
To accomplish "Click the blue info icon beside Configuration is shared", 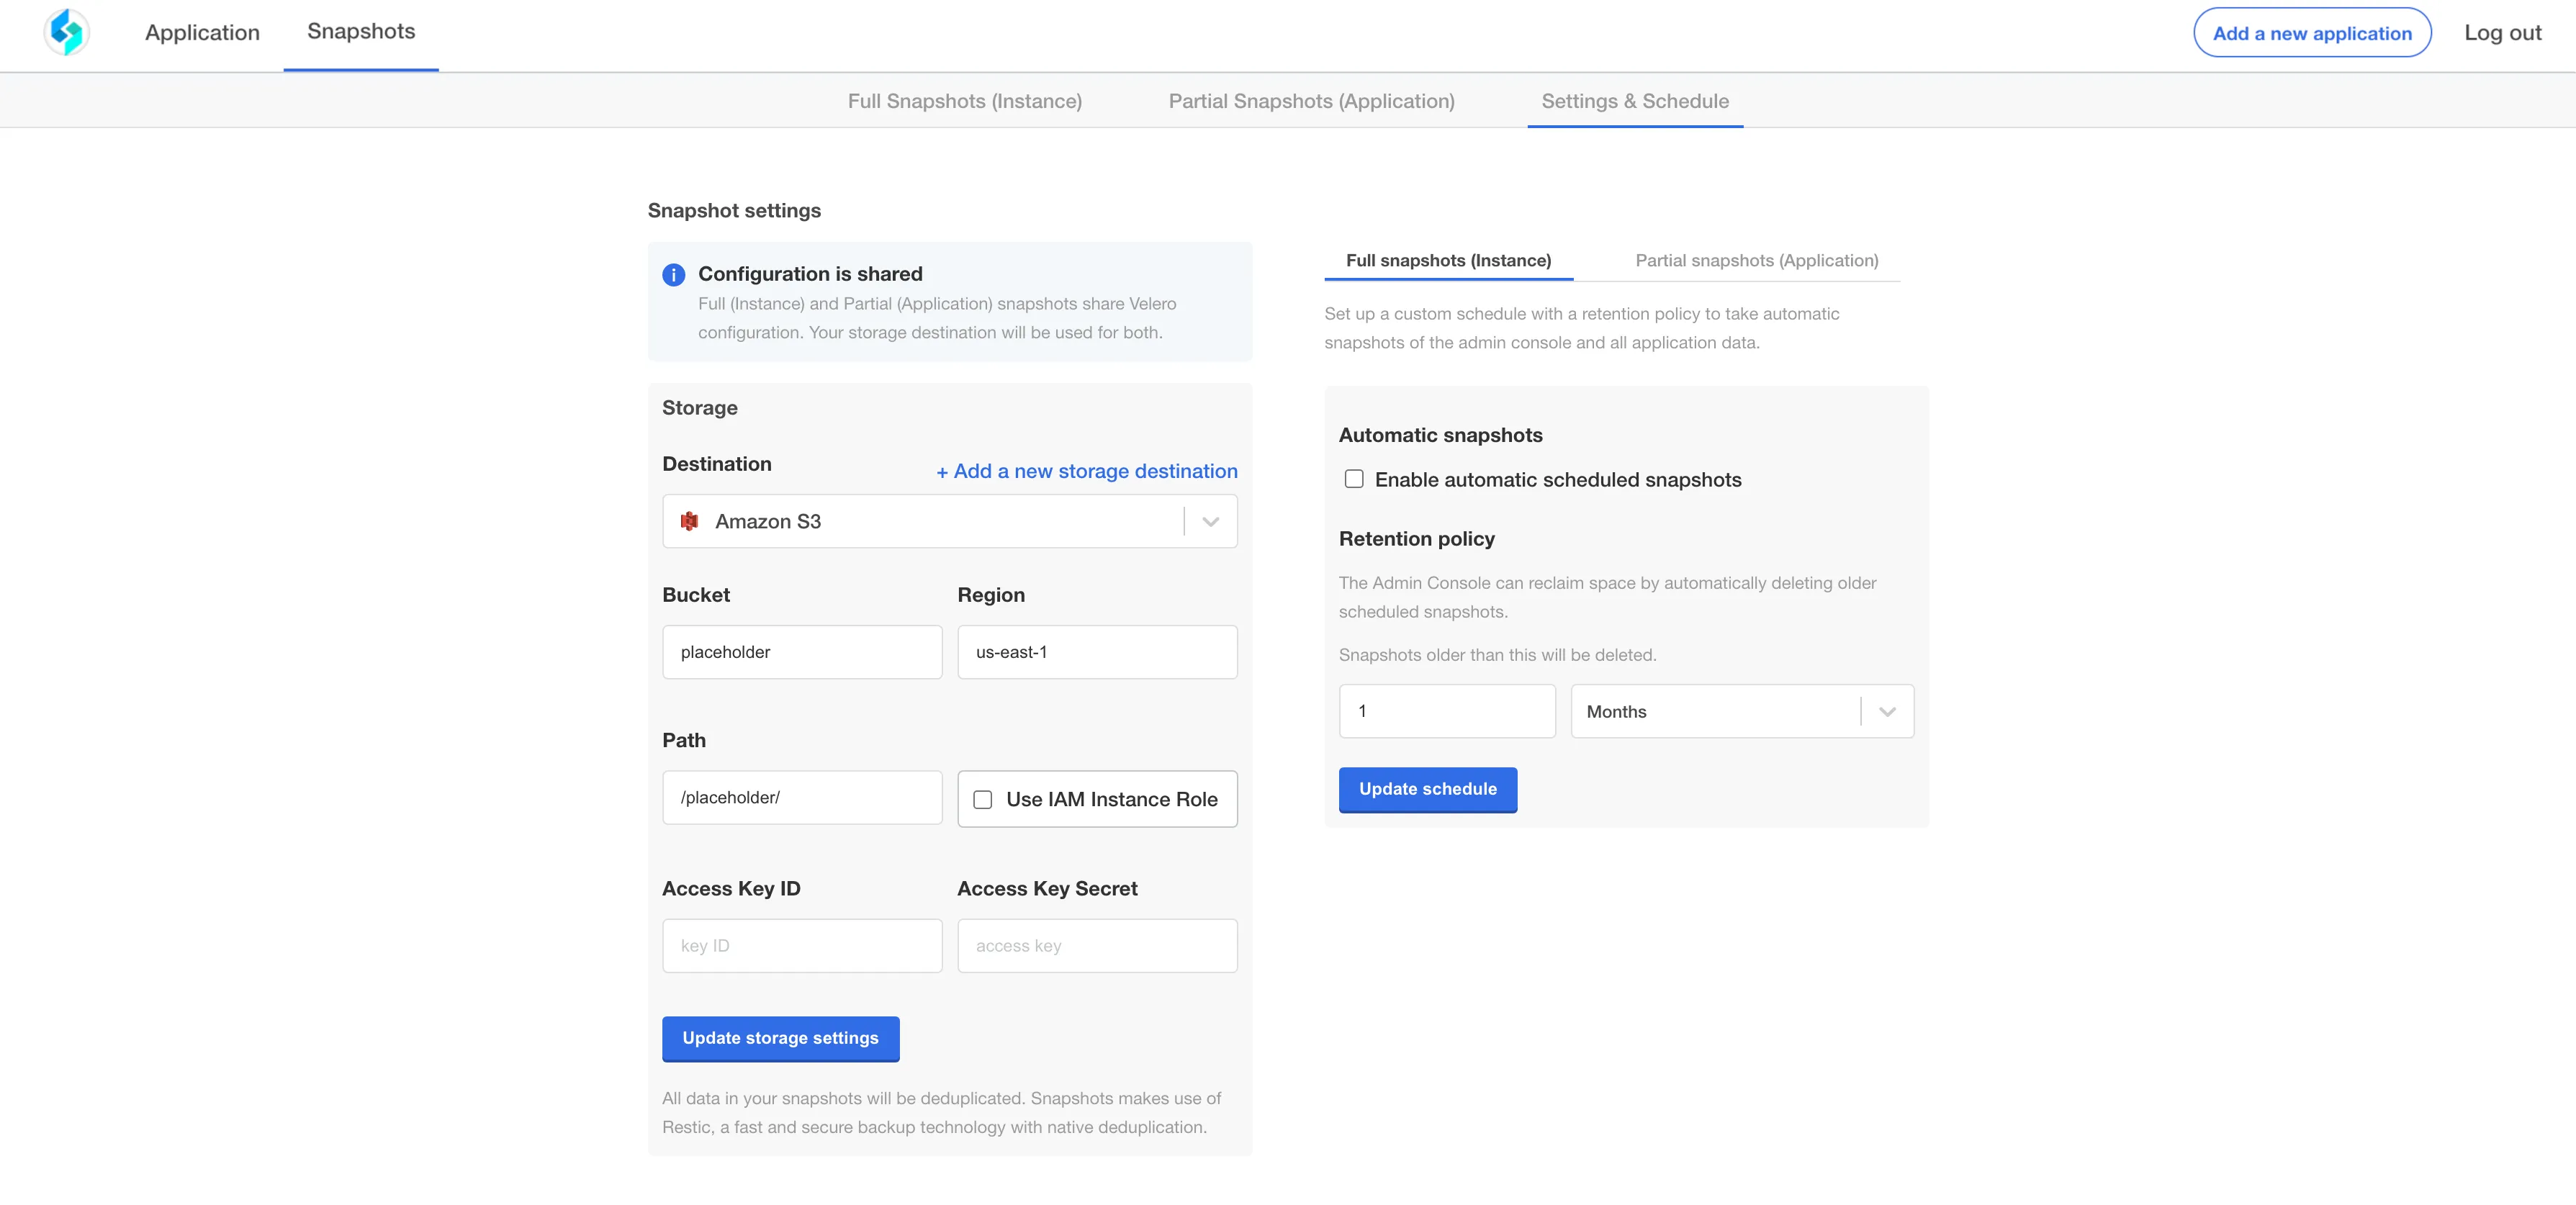I will [x=674, y=274].
